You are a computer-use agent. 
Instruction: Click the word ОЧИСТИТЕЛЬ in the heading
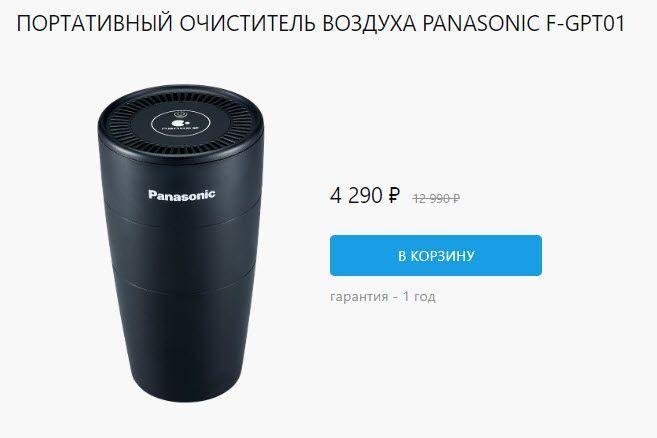[247, 23]
